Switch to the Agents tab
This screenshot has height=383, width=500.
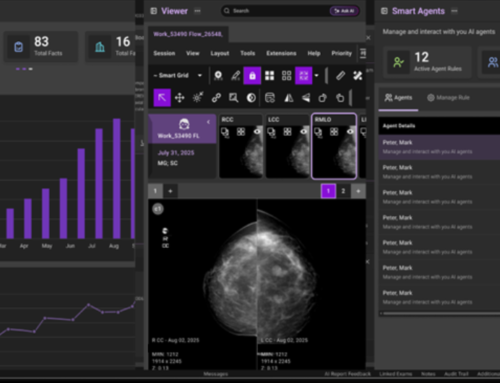pos(398,98)
